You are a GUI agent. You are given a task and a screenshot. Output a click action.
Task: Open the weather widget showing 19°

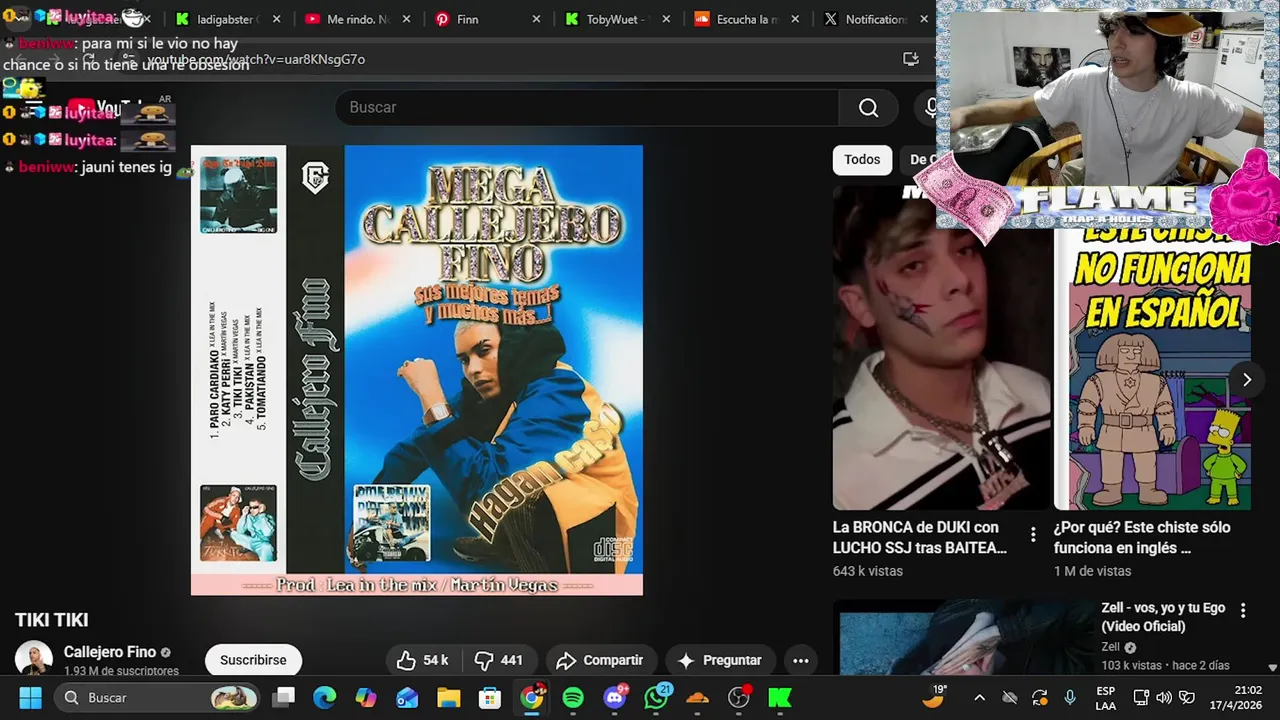934,696
